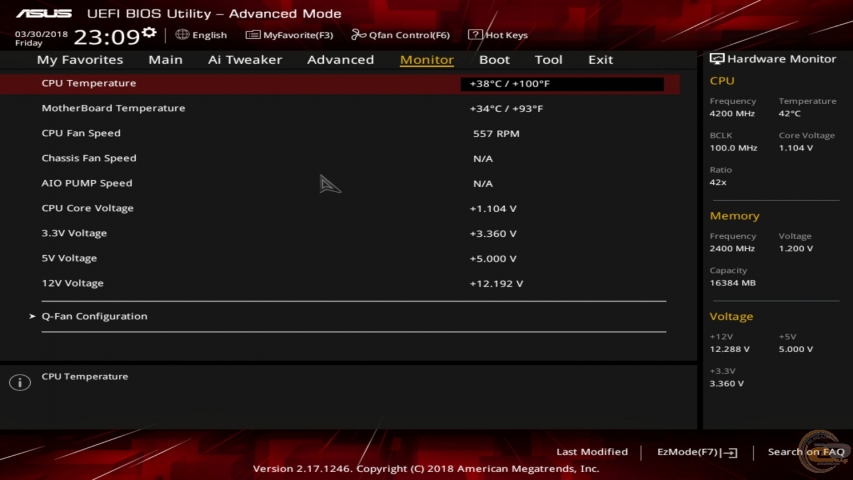Click the EzMode exit arrow icon
The width and height of the screenshot is (853, 480).
[730, 452]
